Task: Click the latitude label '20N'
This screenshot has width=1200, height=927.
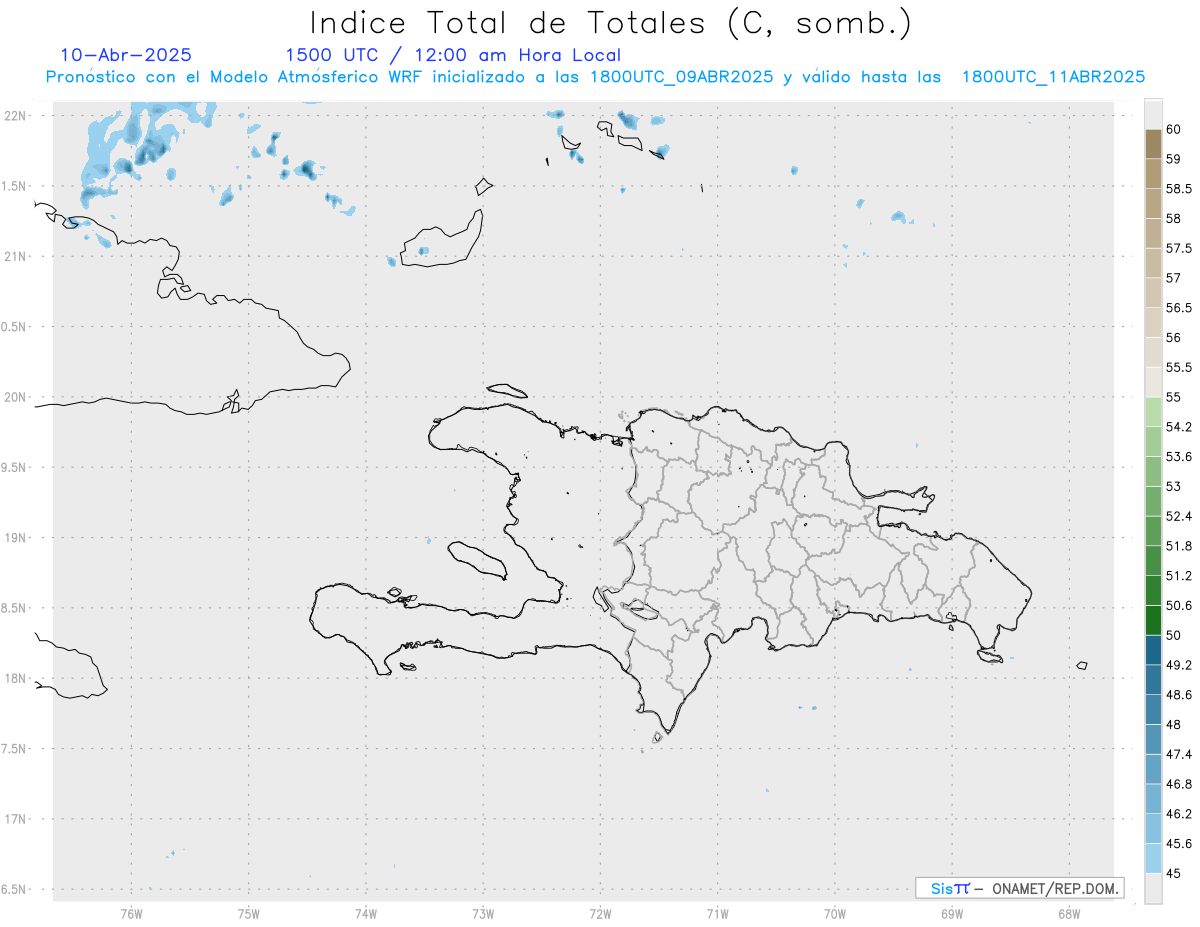Action: click(x=16, y=397)
